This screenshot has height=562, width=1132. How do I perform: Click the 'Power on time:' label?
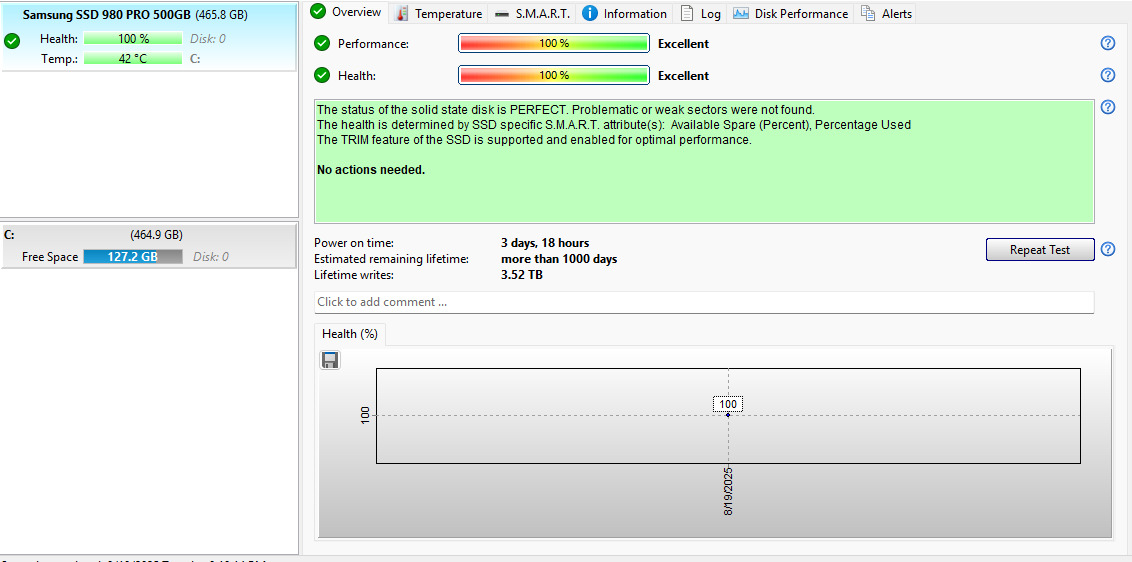(x=354, y=243)
